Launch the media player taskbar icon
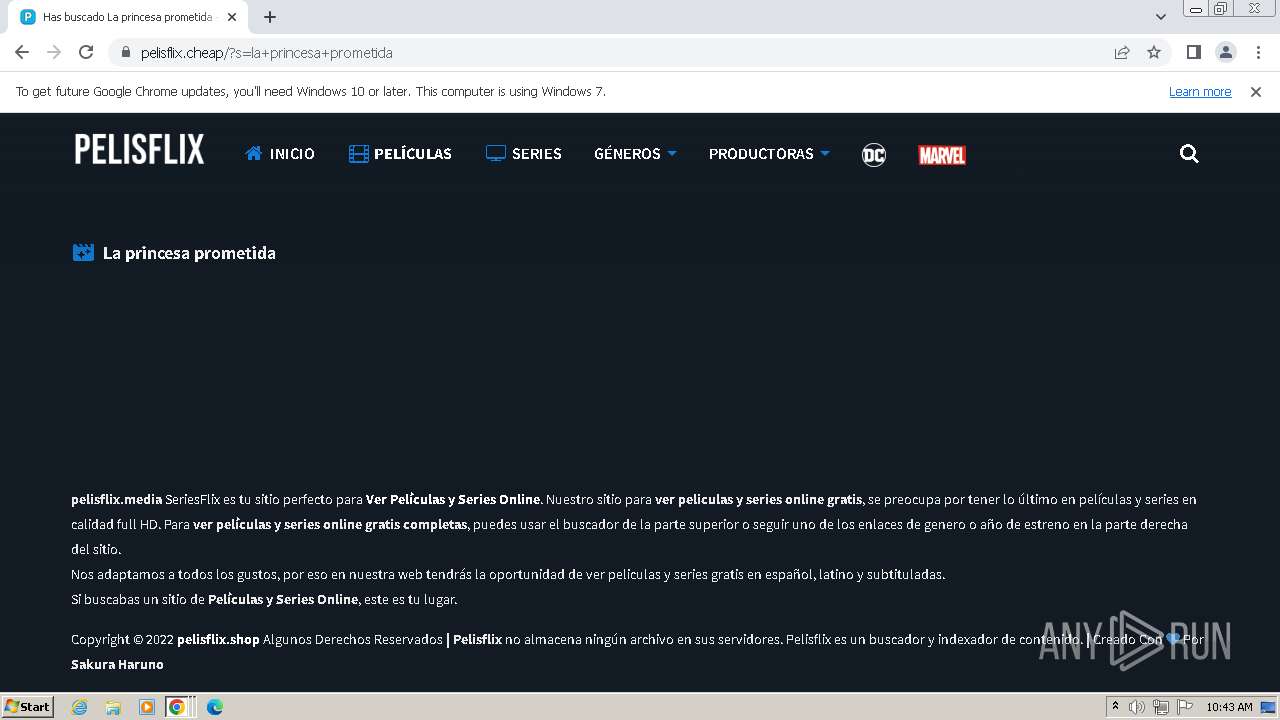The image size is (1280, 720). pos(147,707)
